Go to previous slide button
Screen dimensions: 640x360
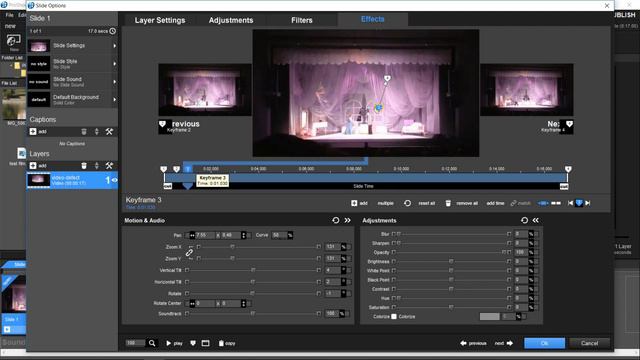point(473,343)
